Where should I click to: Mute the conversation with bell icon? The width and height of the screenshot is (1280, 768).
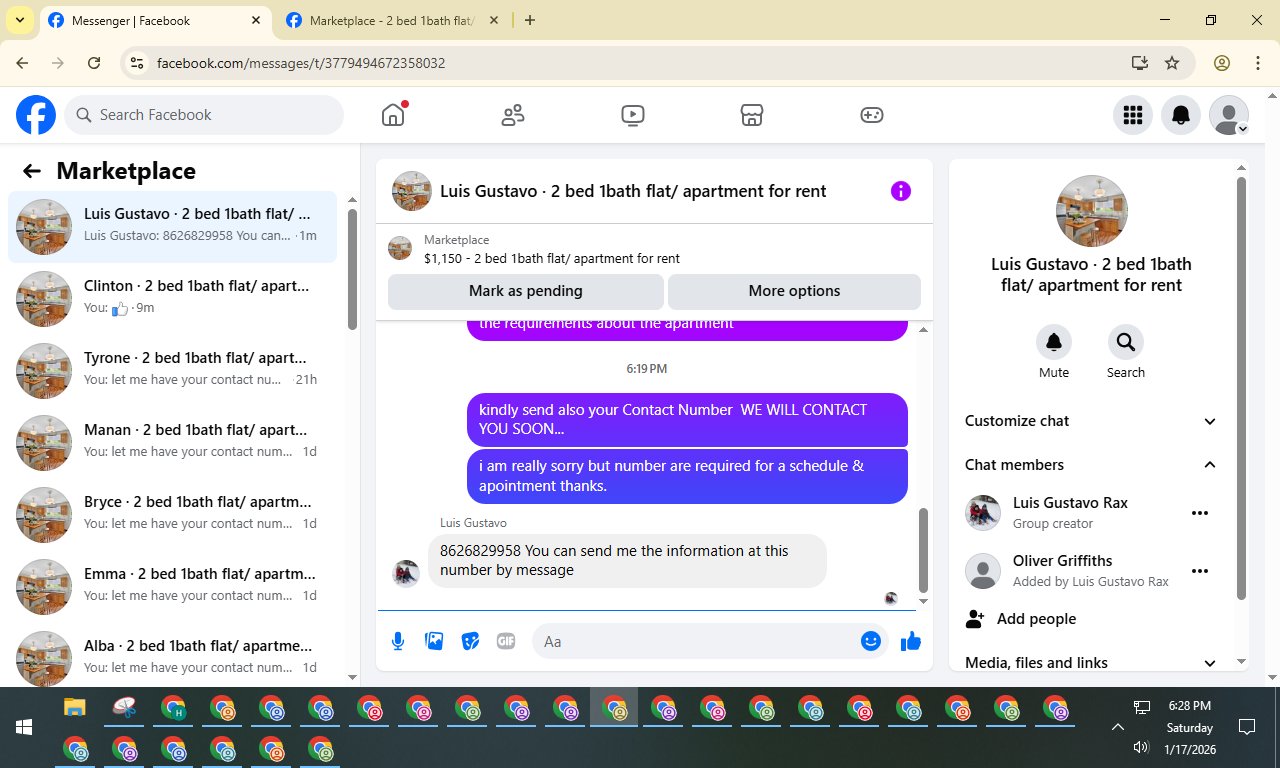(x=1054, y=342)
